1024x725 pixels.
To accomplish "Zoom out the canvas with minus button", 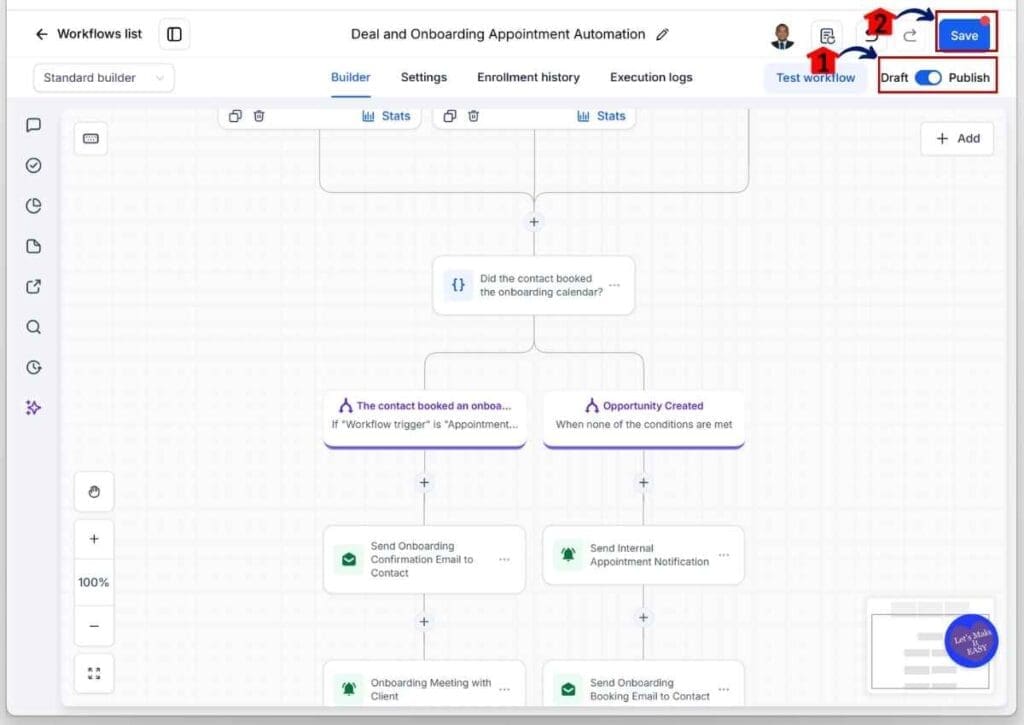I will pyautogui.click(x=94, y=626).
